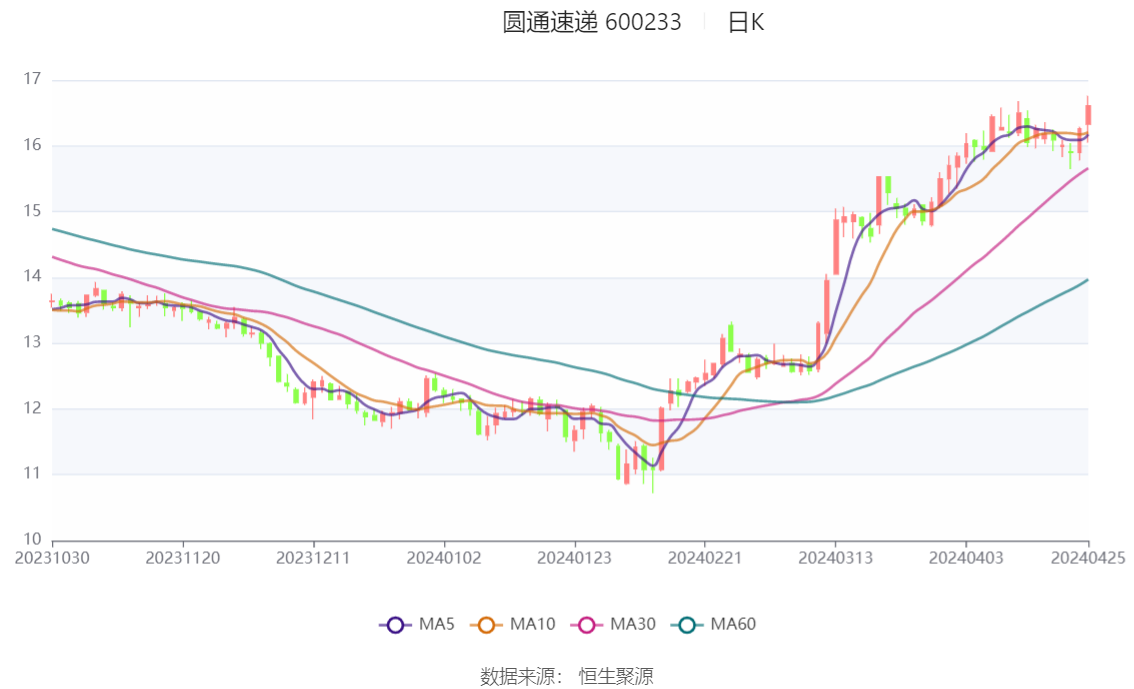The height and width of the screenshot is (689, 1134).
Task: Select the 20231030 date axis label
Action: tap(52, 557)
